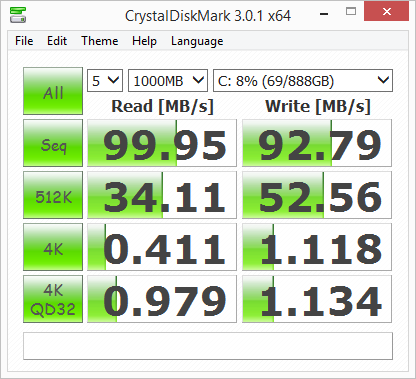Open the Edit menu

point(57,41)
